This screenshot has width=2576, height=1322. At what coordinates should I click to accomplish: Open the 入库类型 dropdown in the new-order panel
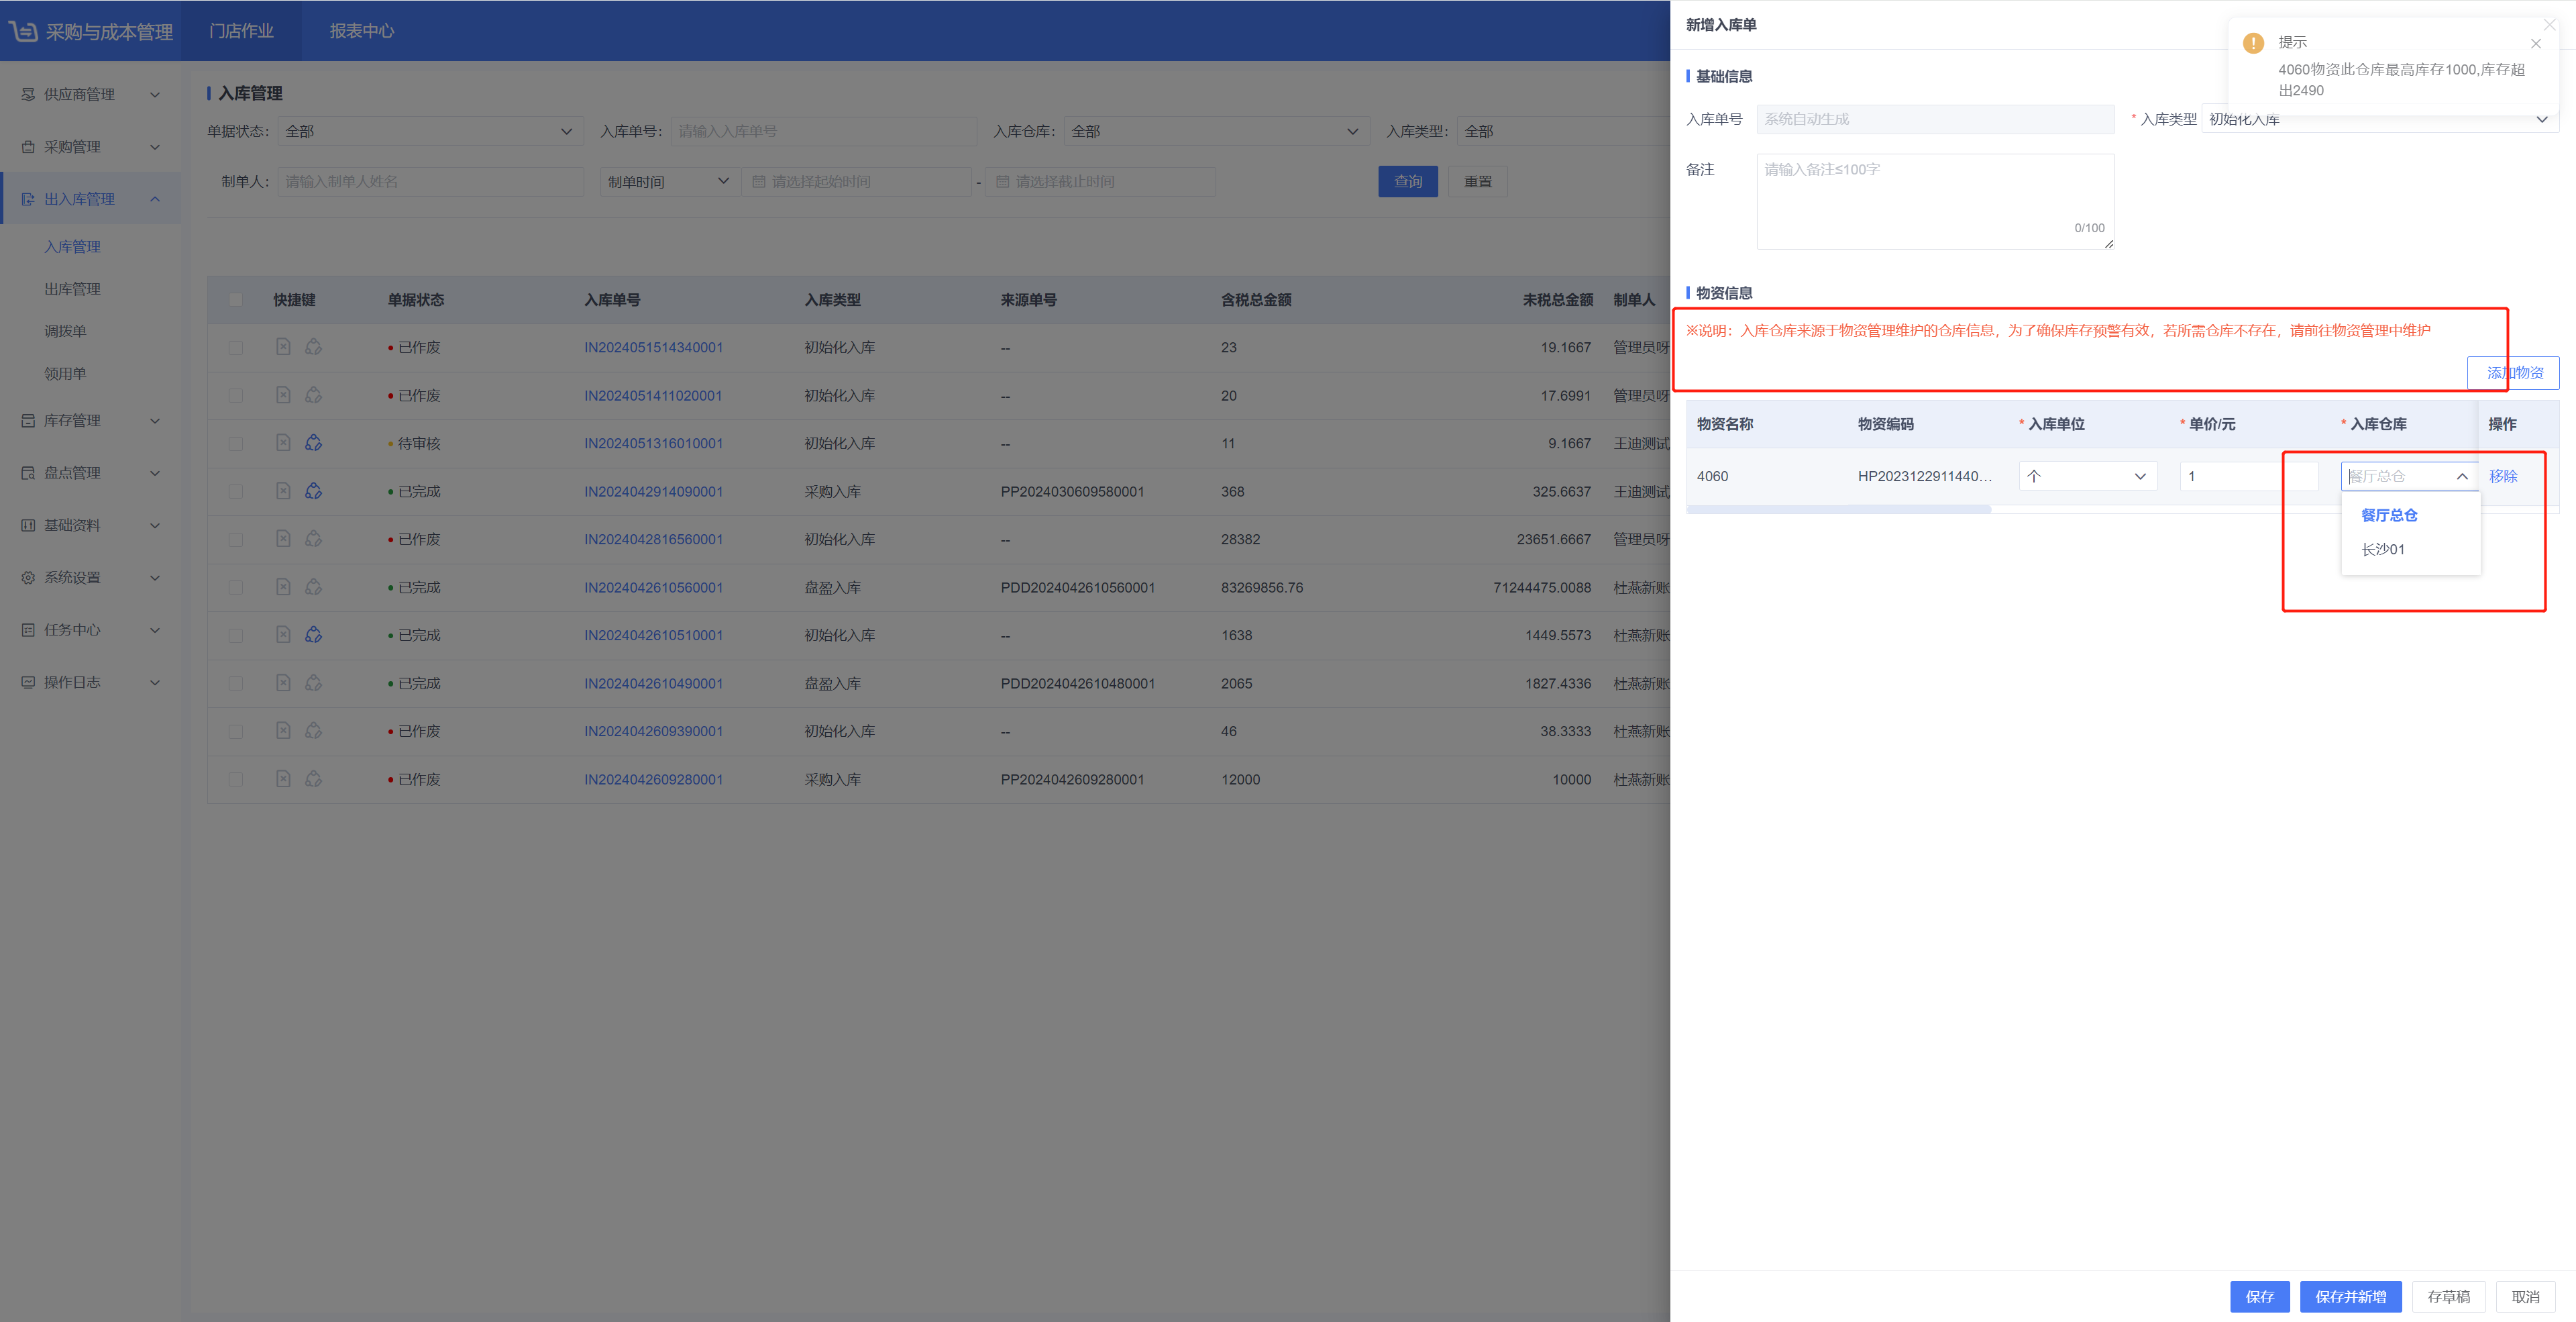click(x=2379, y=119)
